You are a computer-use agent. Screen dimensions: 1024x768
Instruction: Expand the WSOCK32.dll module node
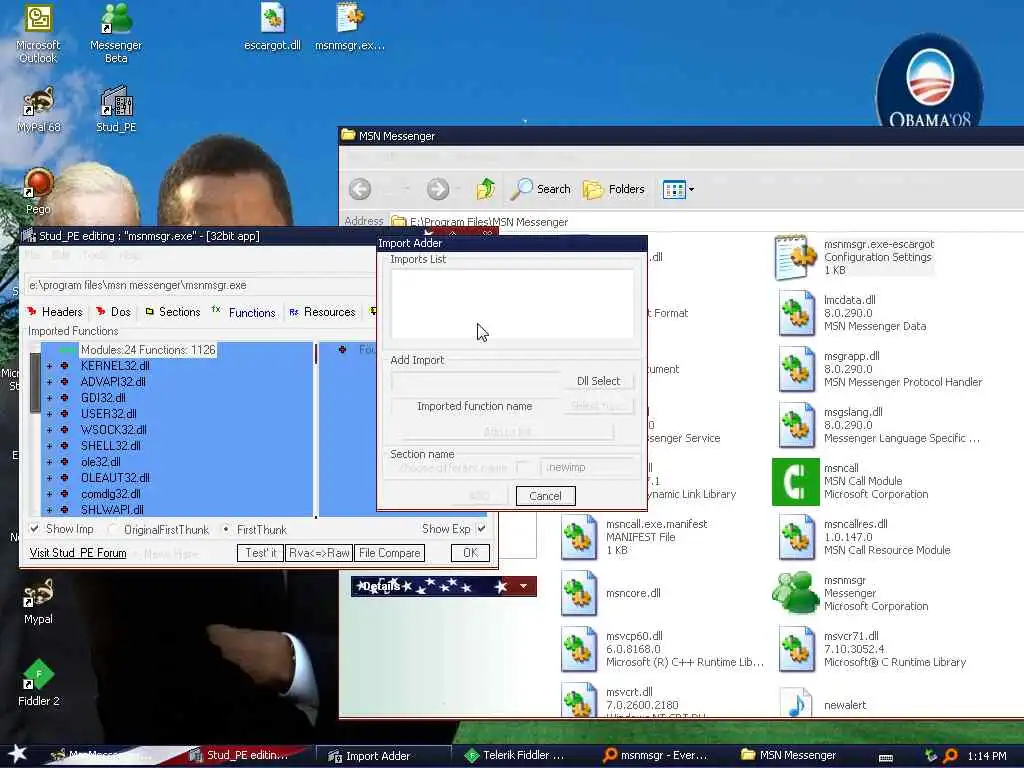coord(50,430)
